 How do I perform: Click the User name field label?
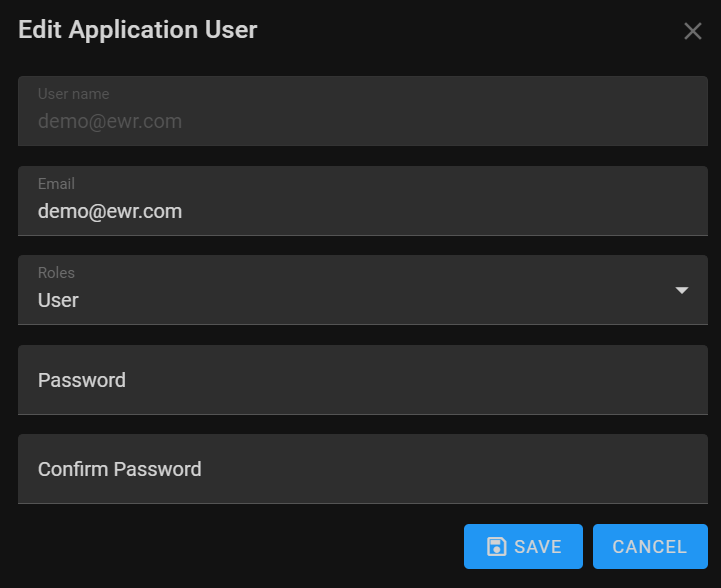coord(74,94)
